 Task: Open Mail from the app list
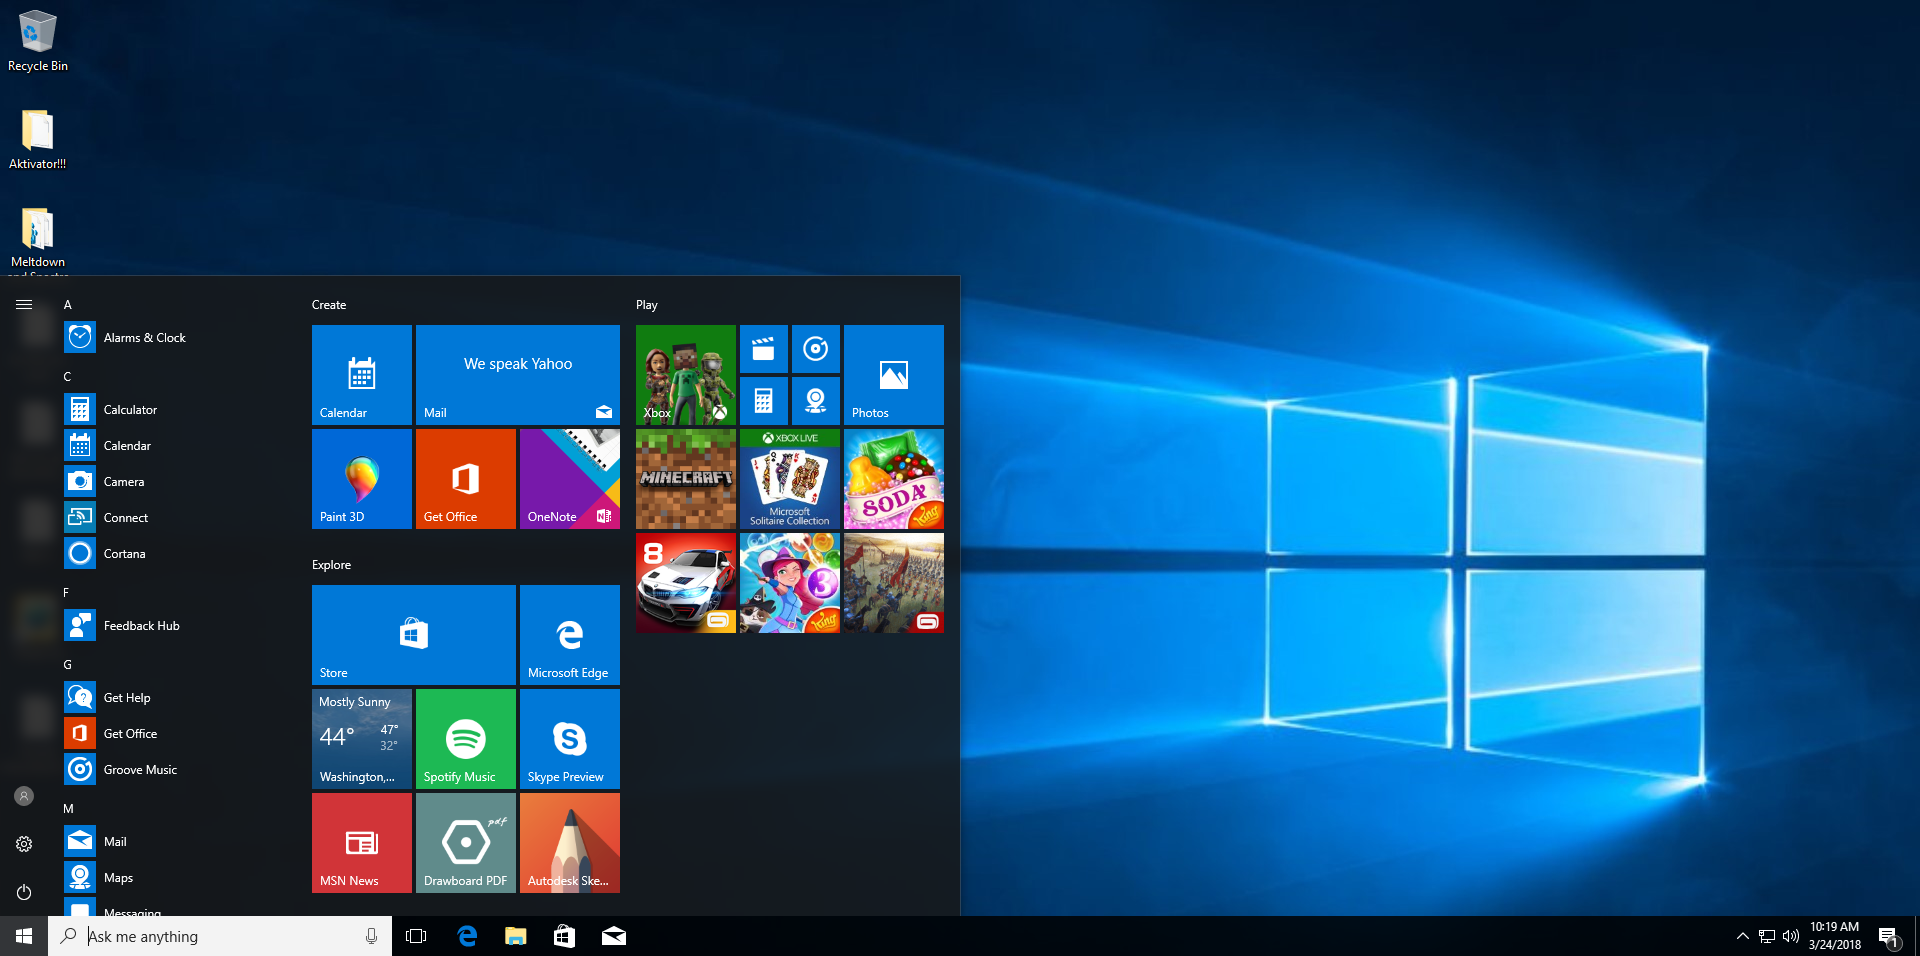(176, 842)
